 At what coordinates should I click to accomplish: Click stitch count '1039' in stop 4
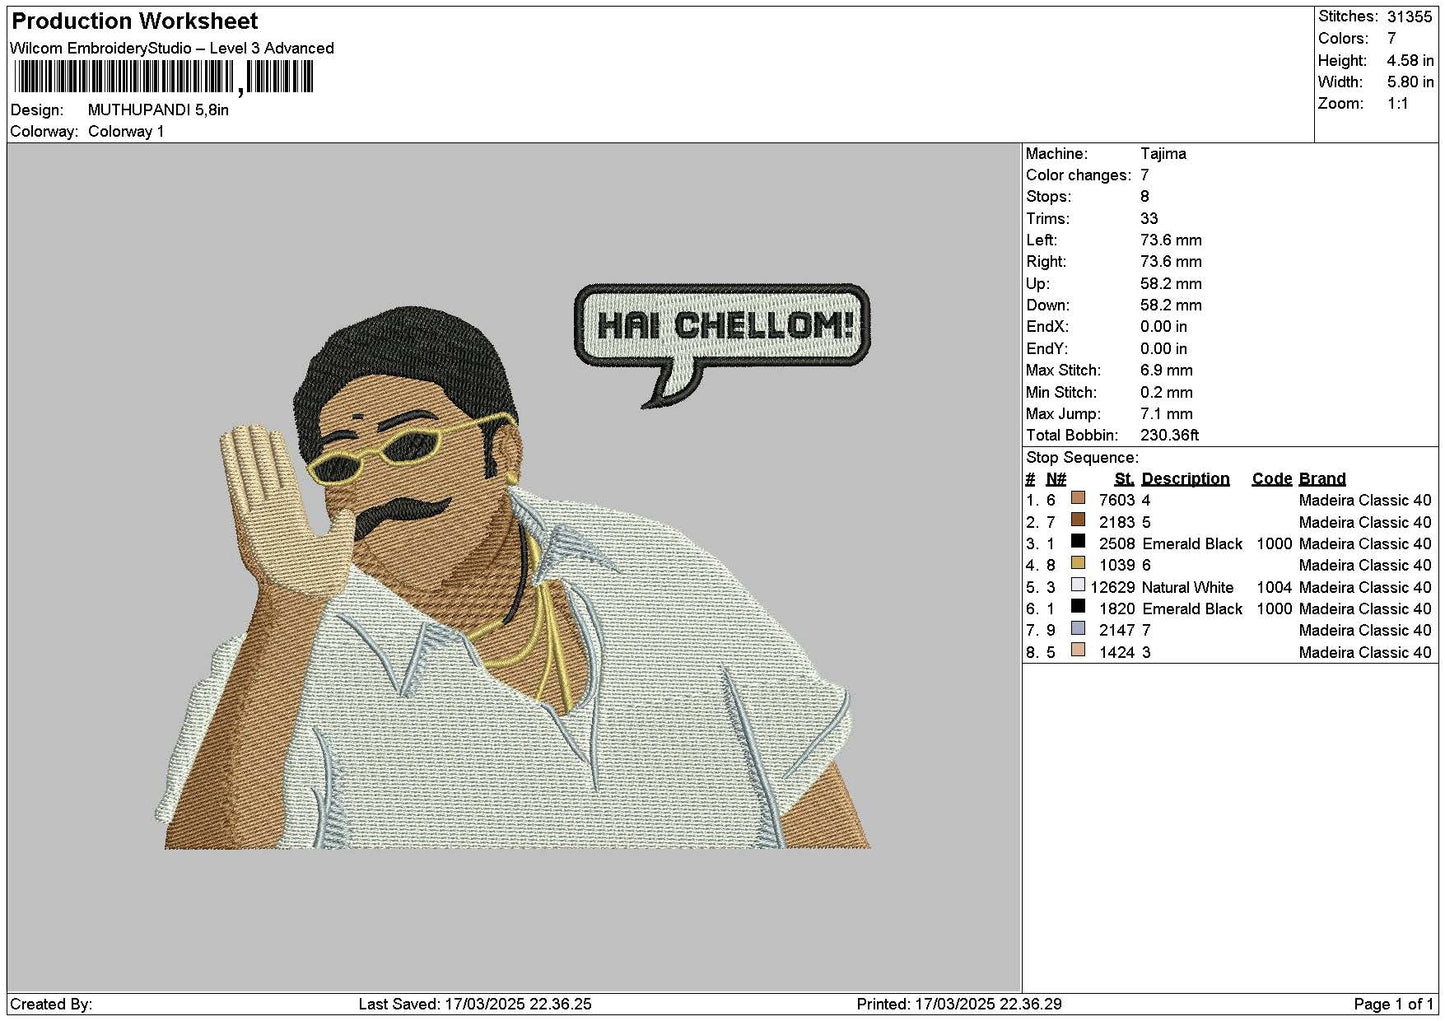tap(1116, 565)
